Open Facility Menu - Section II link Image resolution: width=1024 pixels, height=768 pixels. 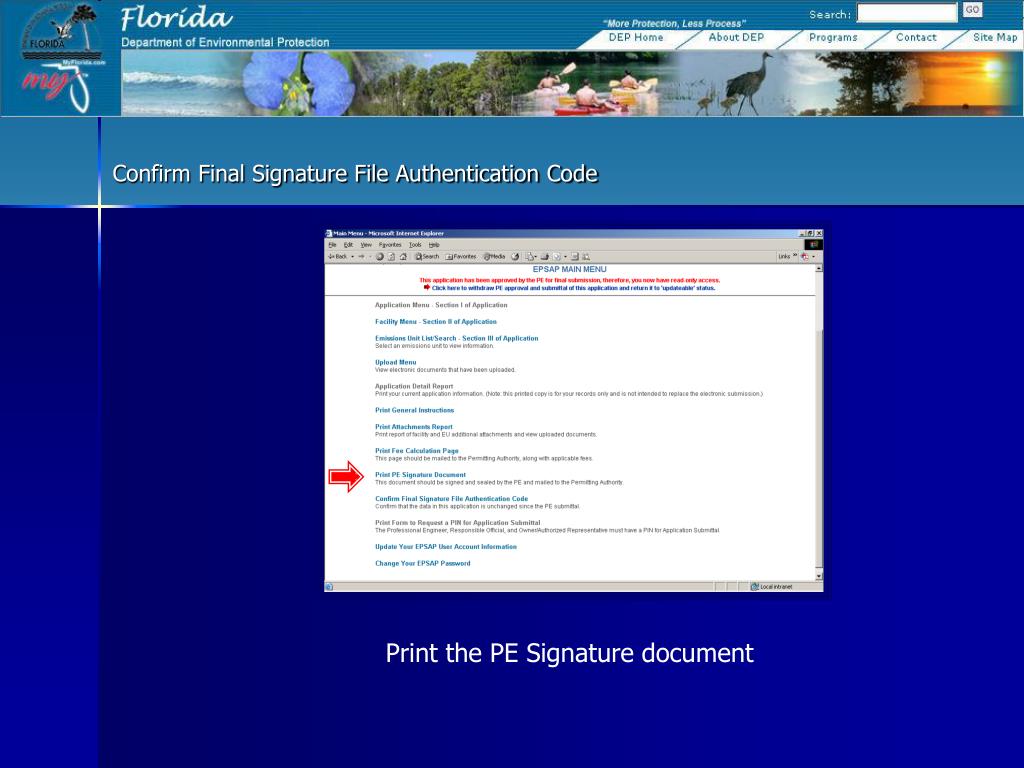[436, 321]
